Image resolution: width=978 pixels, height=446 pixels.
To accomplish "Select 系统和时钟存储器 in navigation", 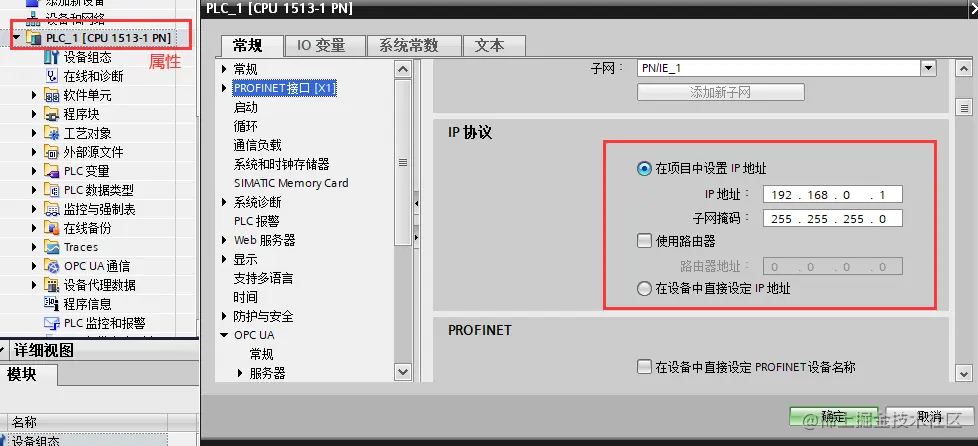I will [x=281, y=164].
